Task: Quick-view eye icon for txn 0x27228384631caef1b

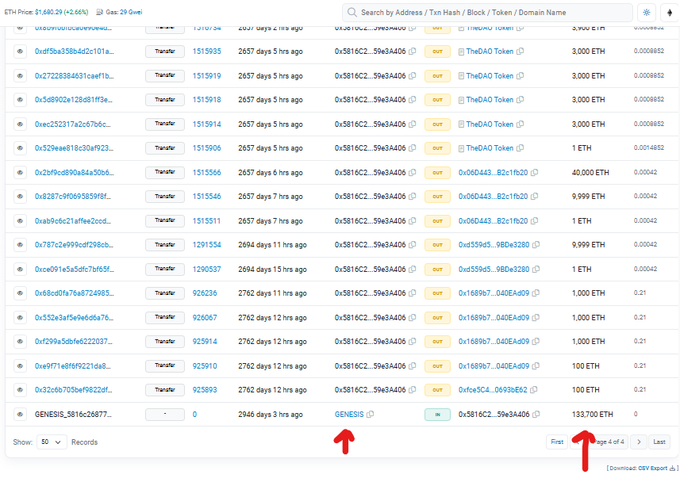Action: pyautogui.click(x=20, y=75)
